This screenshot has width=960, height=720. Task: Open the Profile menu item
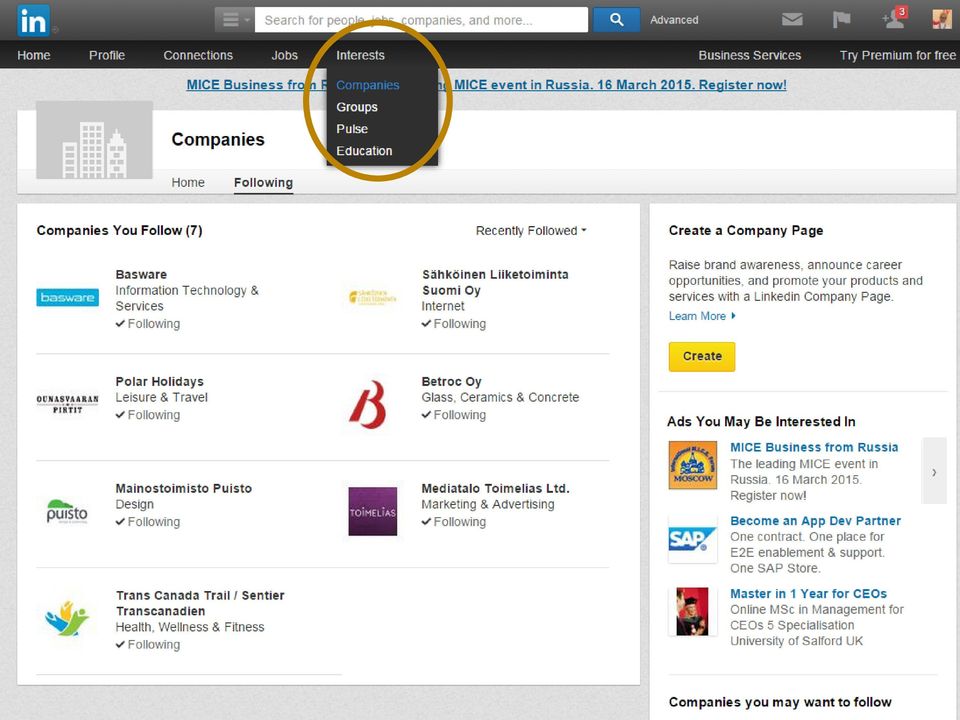point(107,55)
